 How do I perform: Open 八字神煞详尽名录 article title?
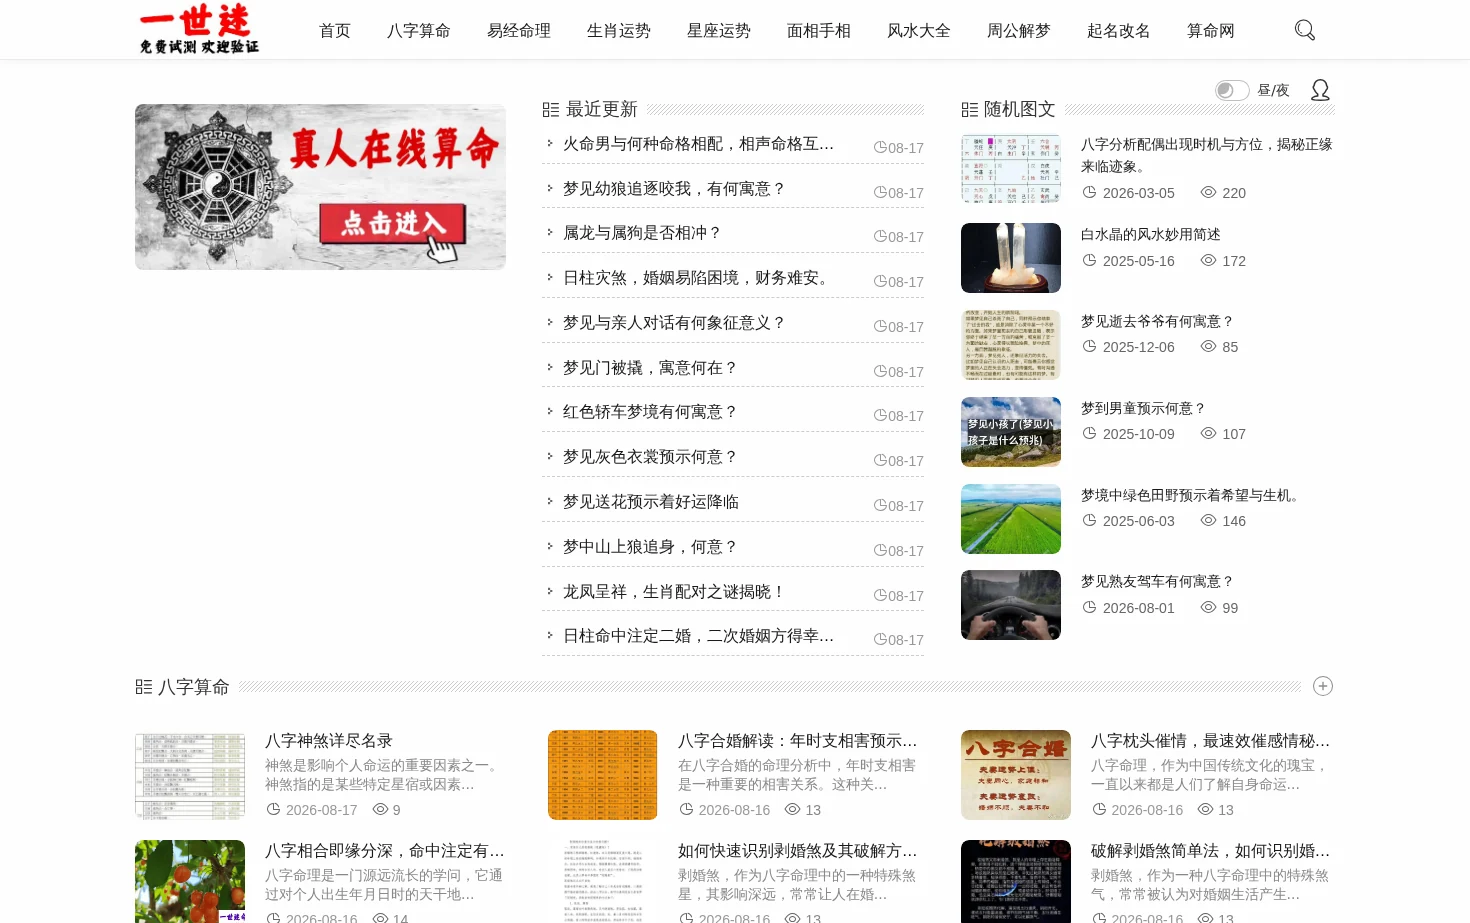[x=329, y=741]
